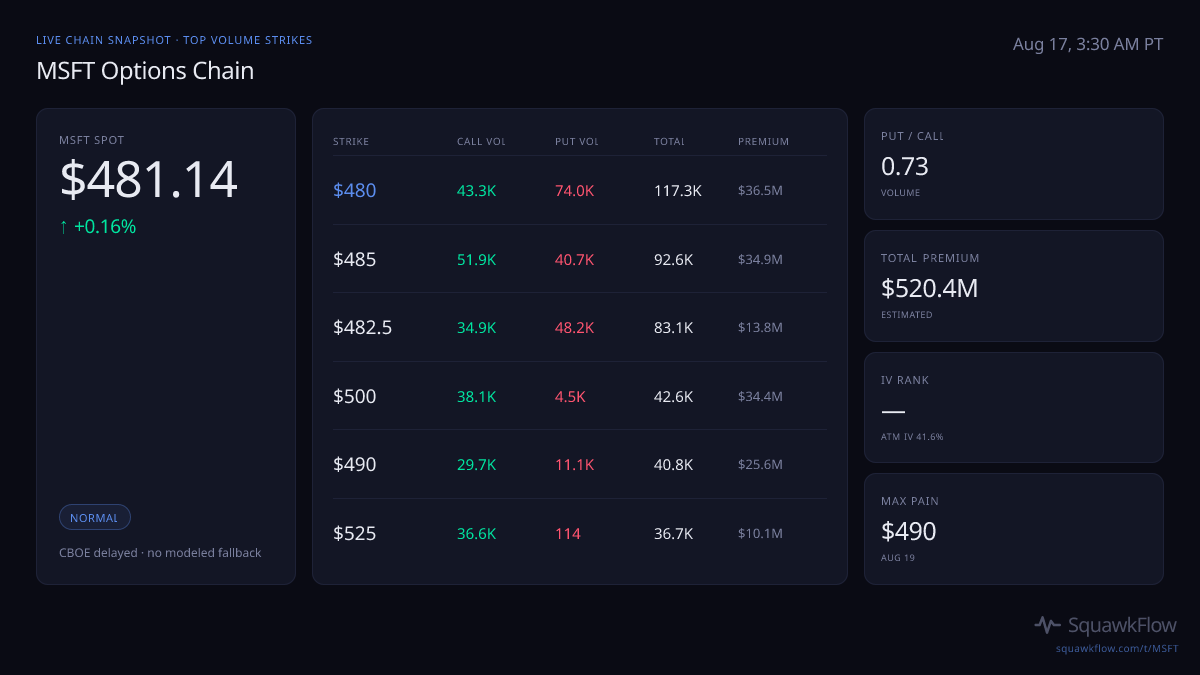This screenshot has height=675, width=1200.
Task: Click the SquawkFlow pulse logo icon
Action: [1048, 625]
